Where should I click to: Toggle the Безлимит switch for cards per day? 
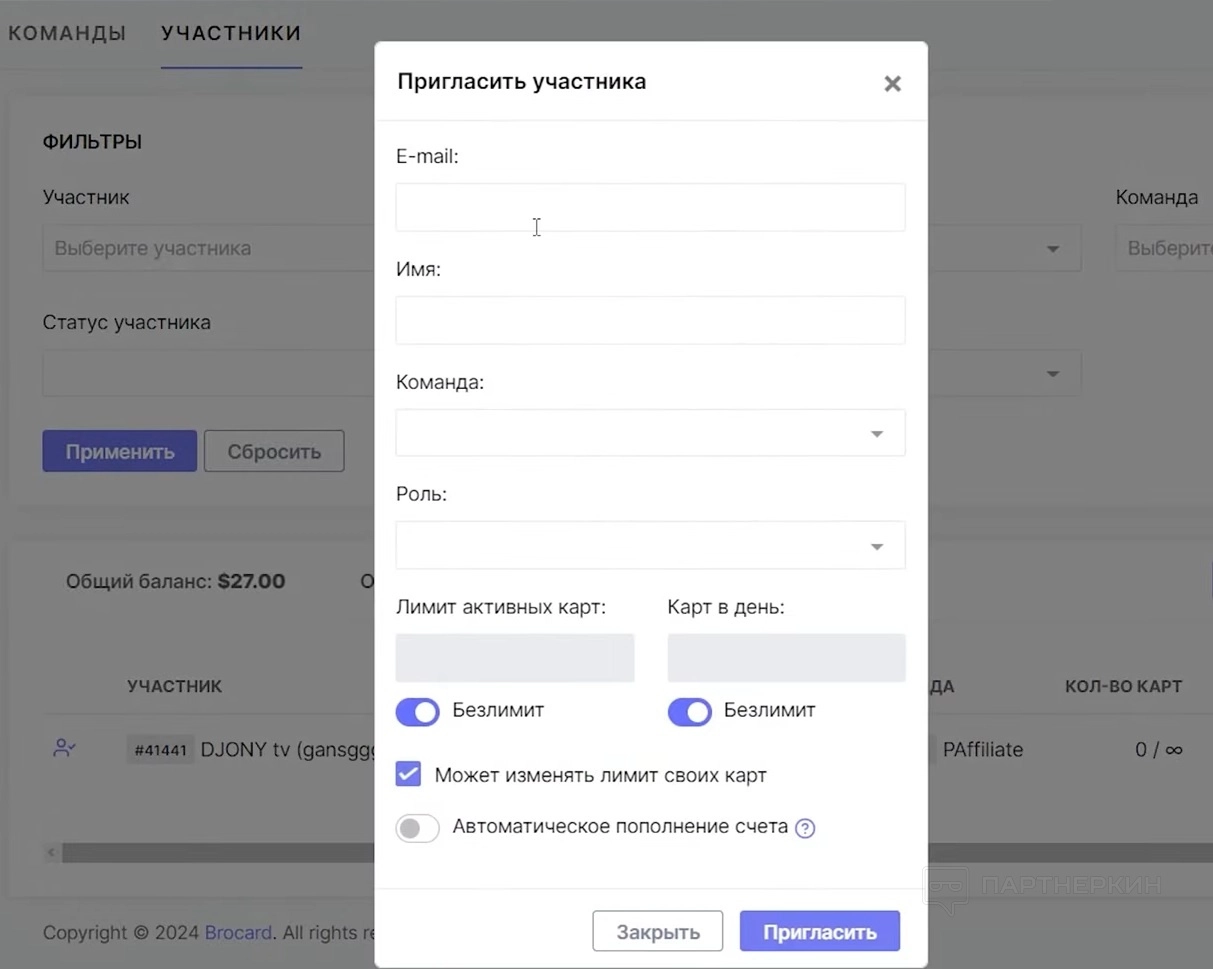[x=690, y=712]
